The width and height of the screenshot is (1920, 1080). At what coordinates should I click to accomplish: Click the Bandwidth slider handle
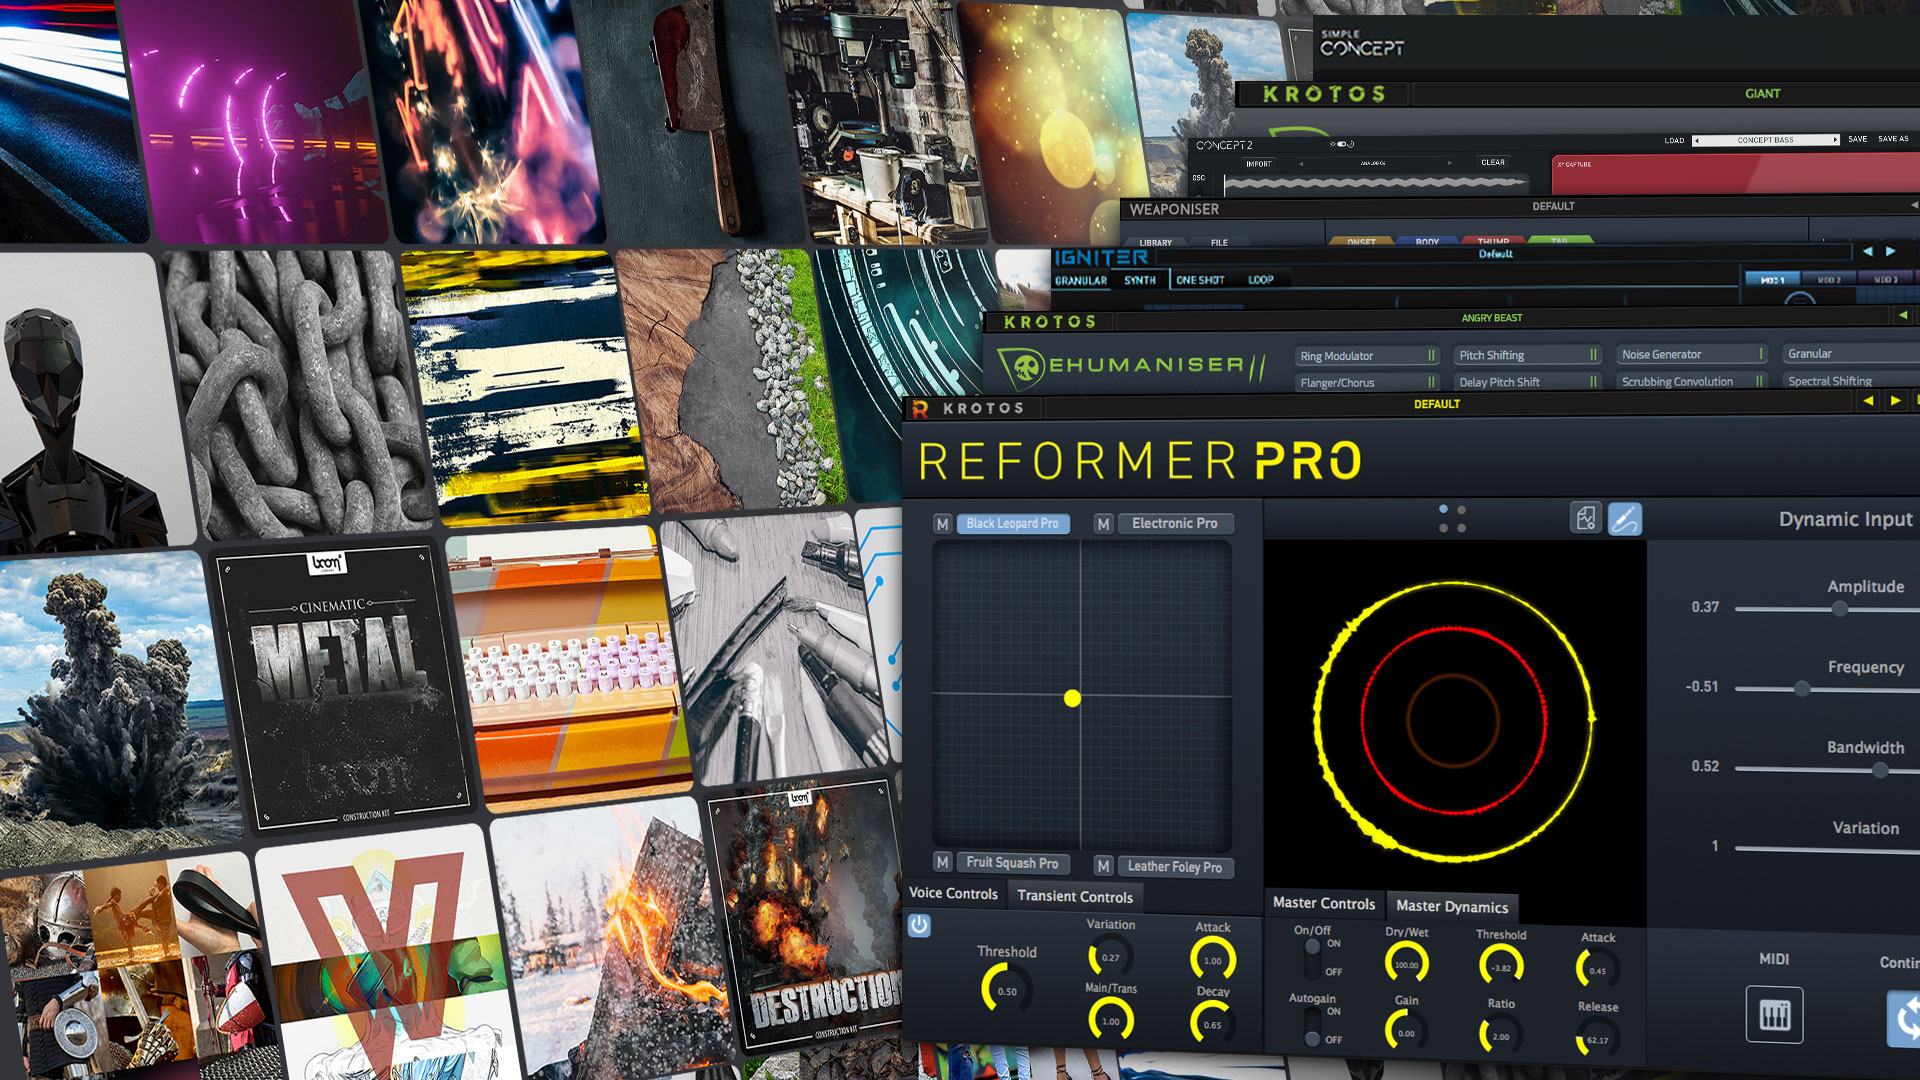[x=1880, y=769]
